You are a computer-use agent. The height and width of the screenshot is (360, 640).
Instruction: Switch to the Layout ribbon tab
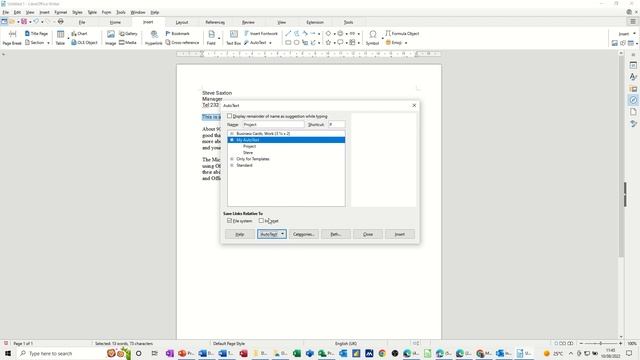pos(182,22)
